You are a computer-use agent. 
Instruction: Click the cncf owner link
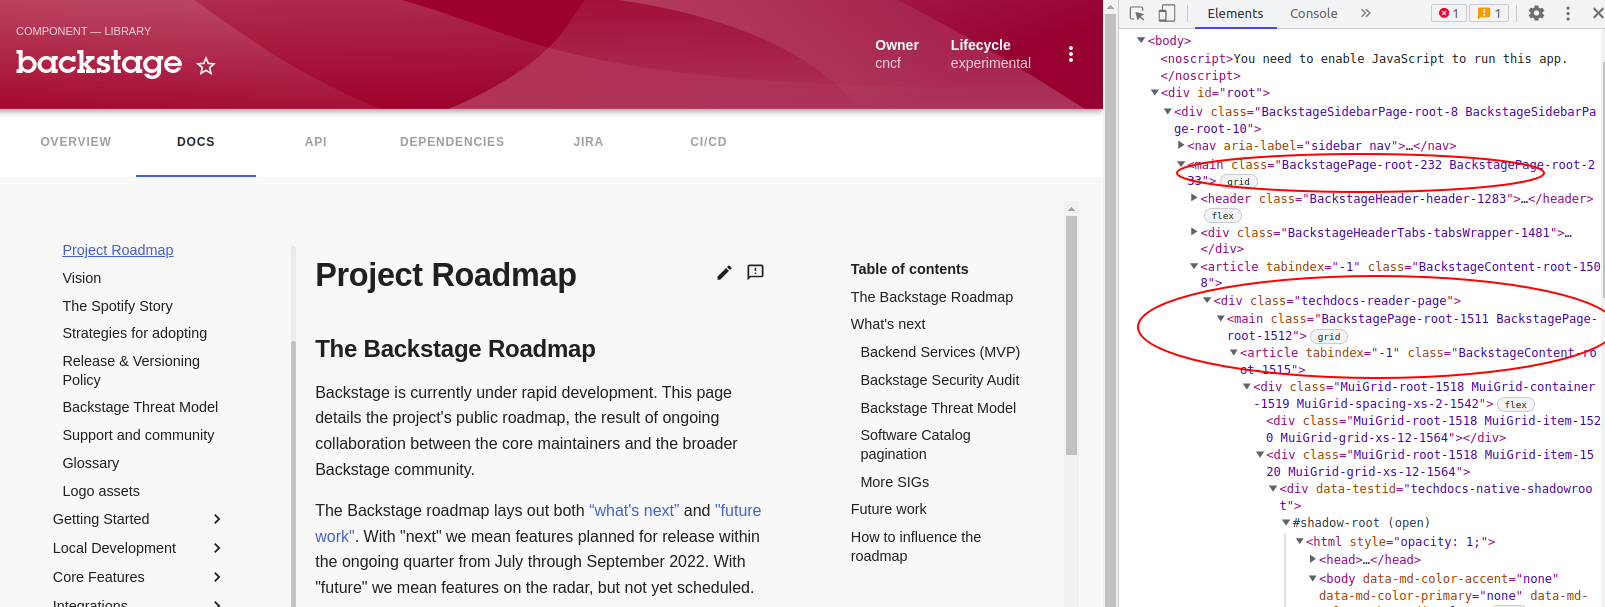tap(888, 63)
